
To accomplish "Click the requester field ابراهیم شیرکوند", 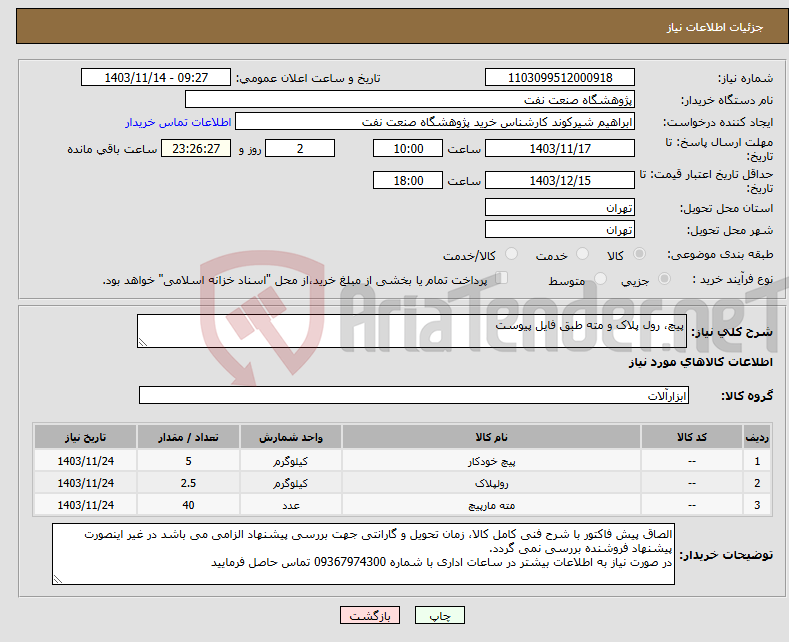I will [x=435, y=121].
